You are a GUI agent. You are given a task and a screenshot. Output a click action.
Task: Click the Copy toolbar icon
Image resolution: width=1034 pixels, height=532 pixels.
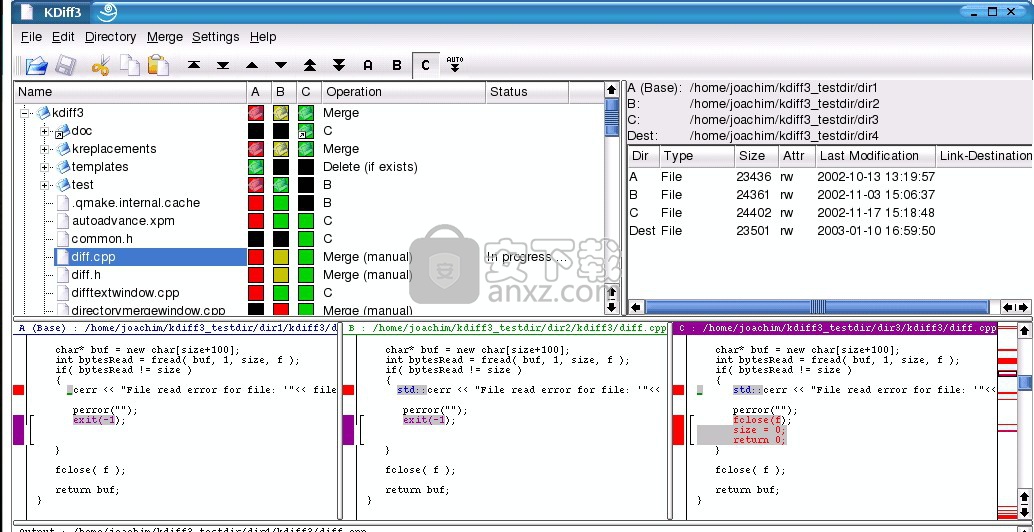[x=129, y=65]
